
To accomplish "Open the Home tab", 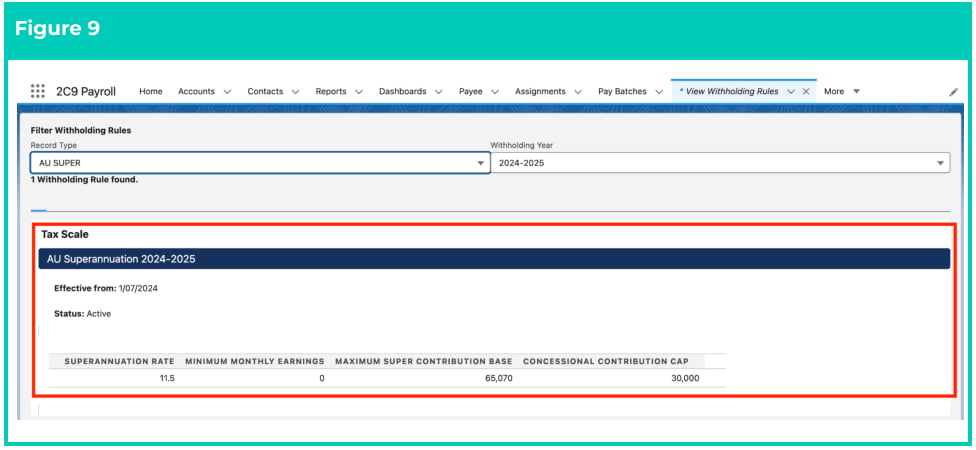I will pos(151,91).
